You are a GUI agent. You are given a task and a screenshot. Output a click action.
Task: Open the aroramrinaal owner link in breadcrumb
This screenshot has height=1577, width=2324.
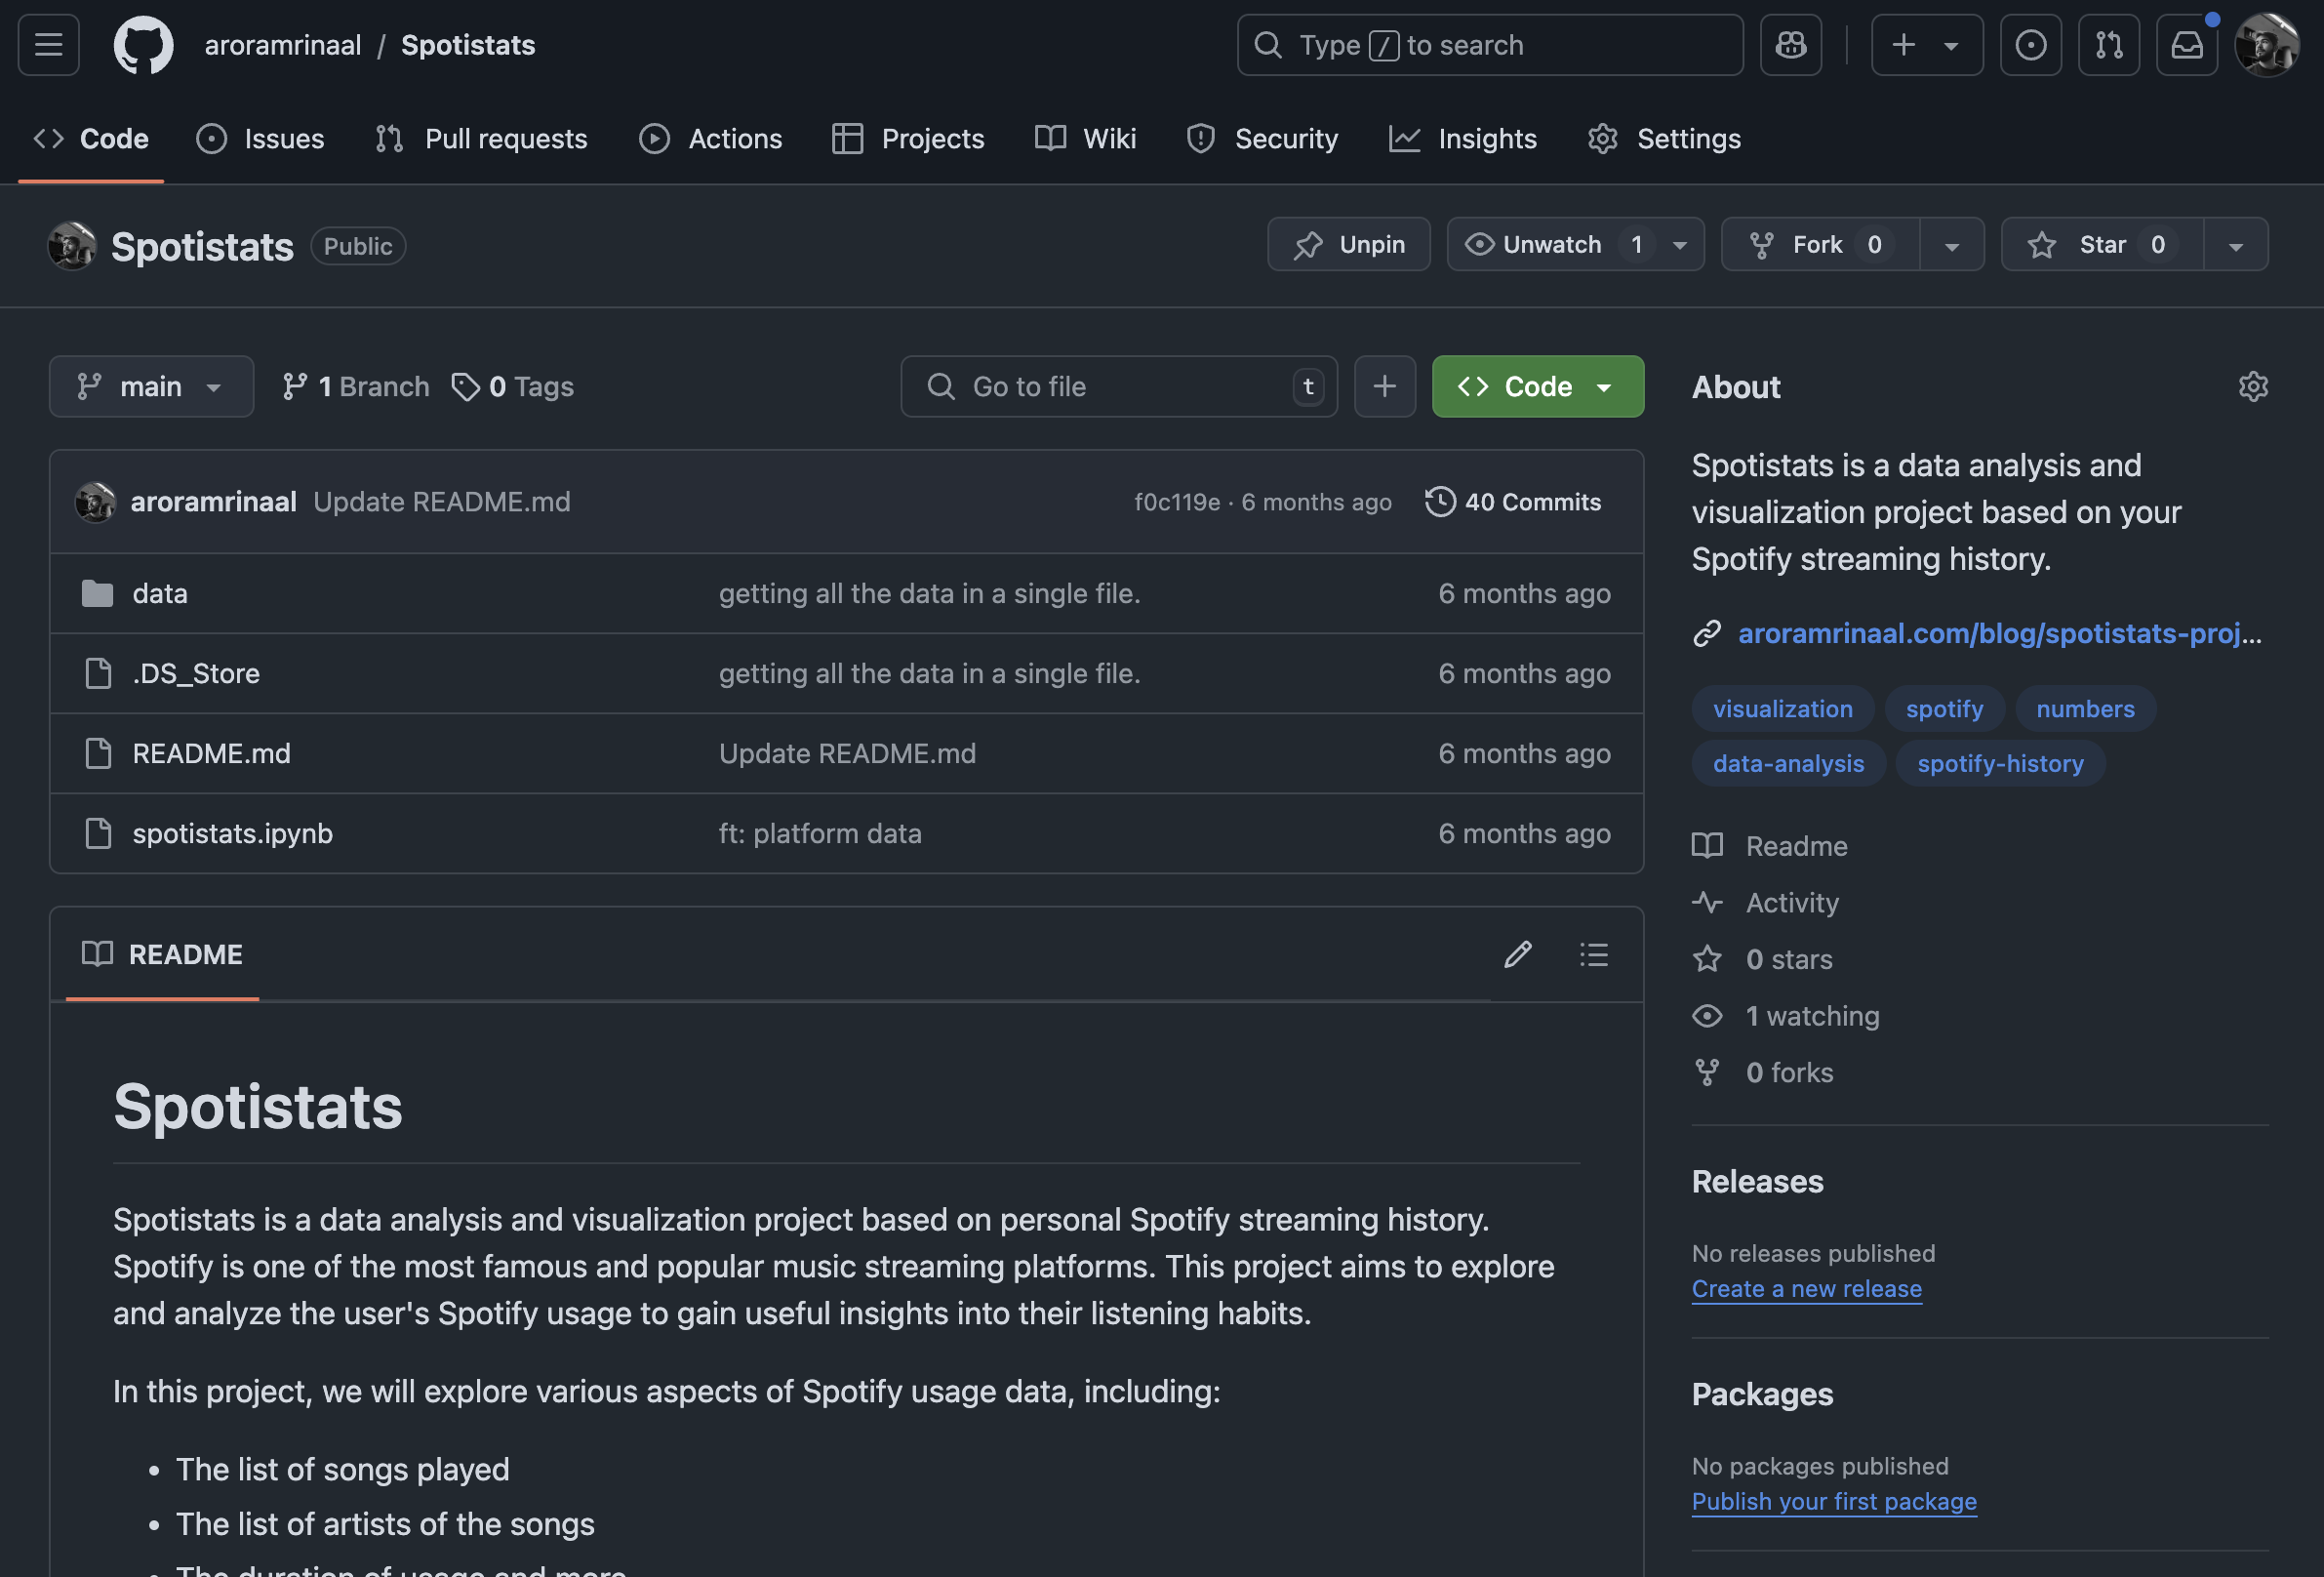point(283,45)
